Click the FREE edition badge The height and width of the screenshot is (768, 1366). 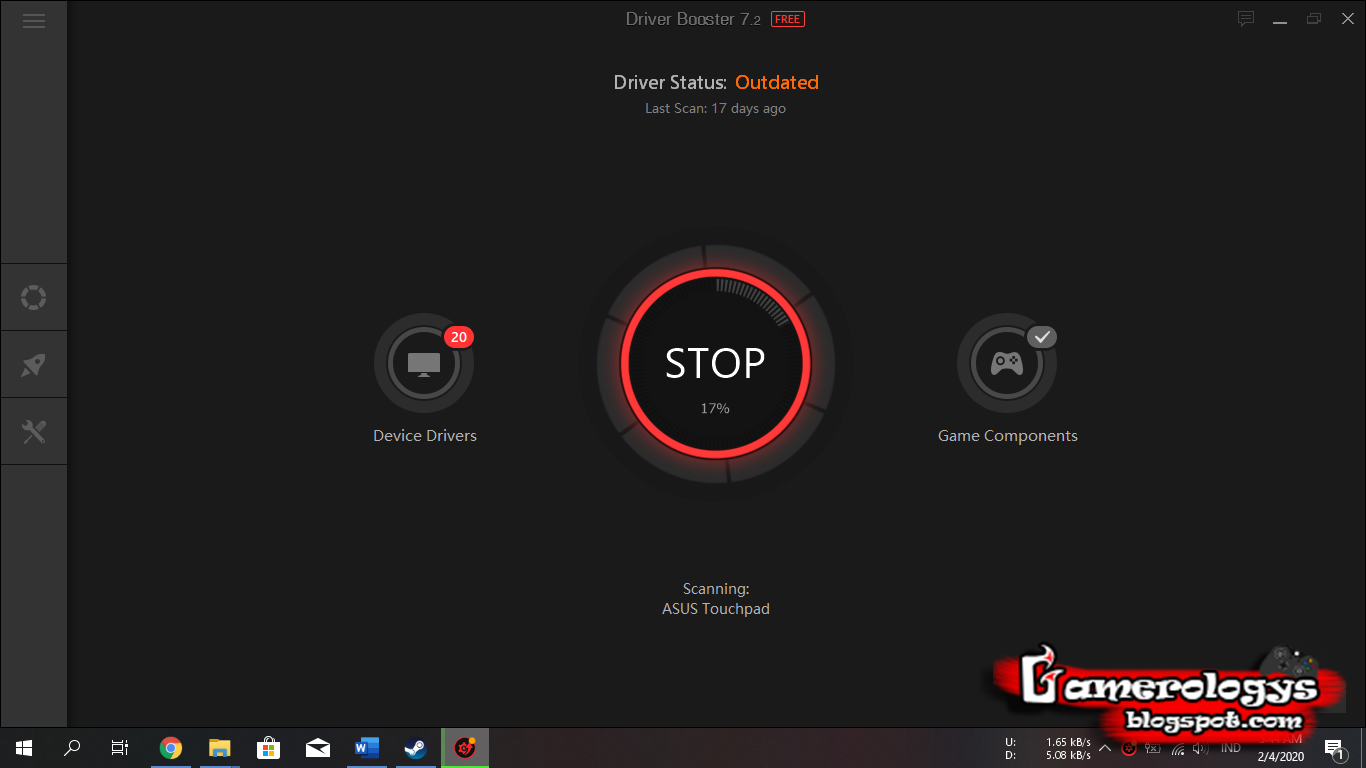pyautogui.click(x=788, y=19)
